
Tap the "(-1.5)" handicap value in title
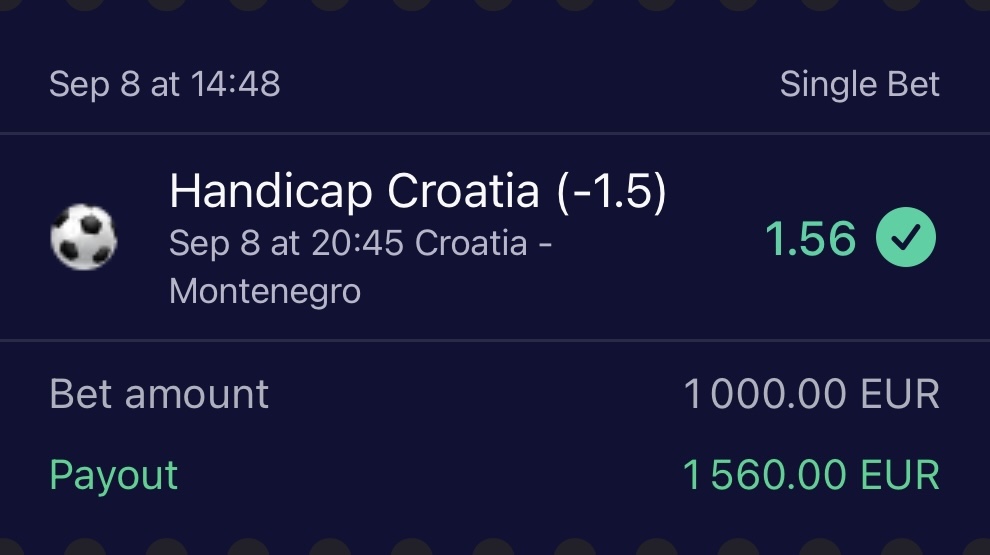click(610, 190)
